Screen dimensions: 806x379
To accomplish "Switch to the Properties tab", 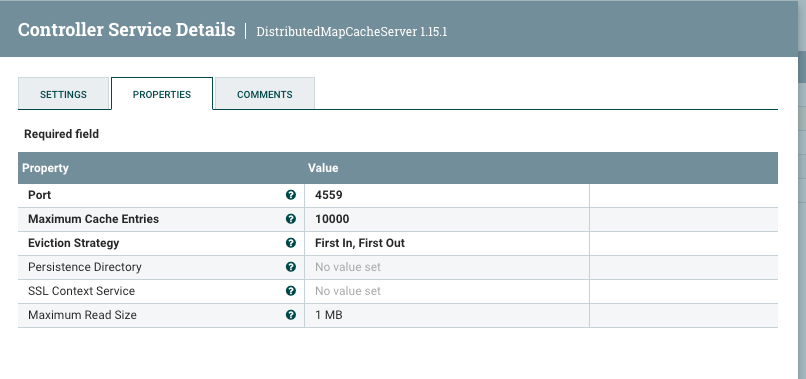I will [x=162, y=94].
